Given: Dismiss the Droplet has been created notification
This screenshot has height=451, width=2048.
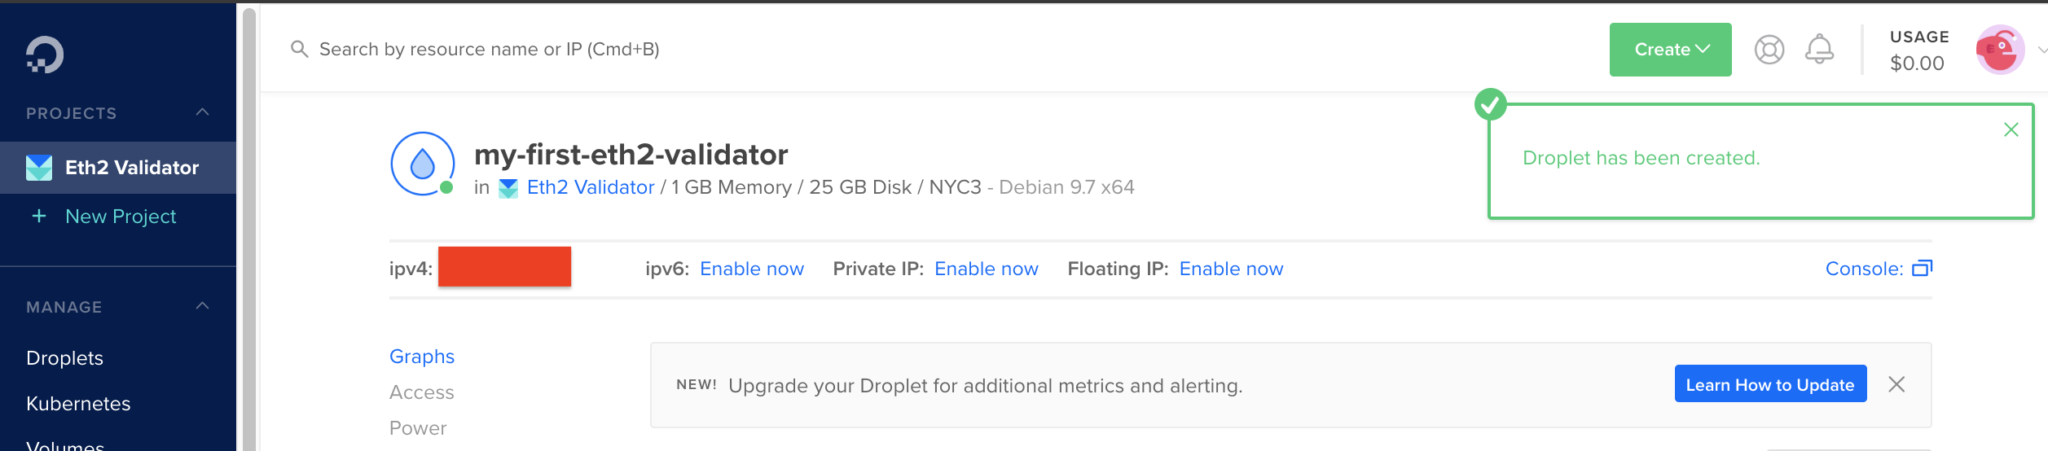Looking at the screenshot, I should pos(2011,130).
